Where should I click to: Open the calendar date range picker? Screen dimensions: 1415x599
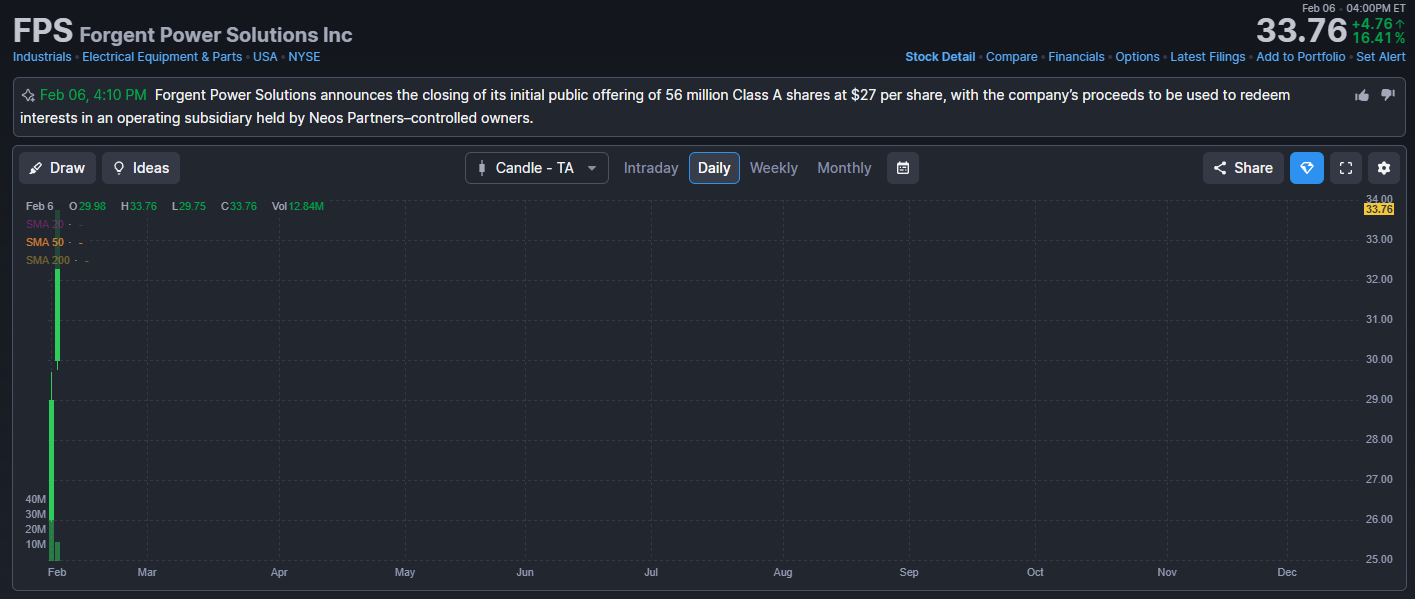903,168
